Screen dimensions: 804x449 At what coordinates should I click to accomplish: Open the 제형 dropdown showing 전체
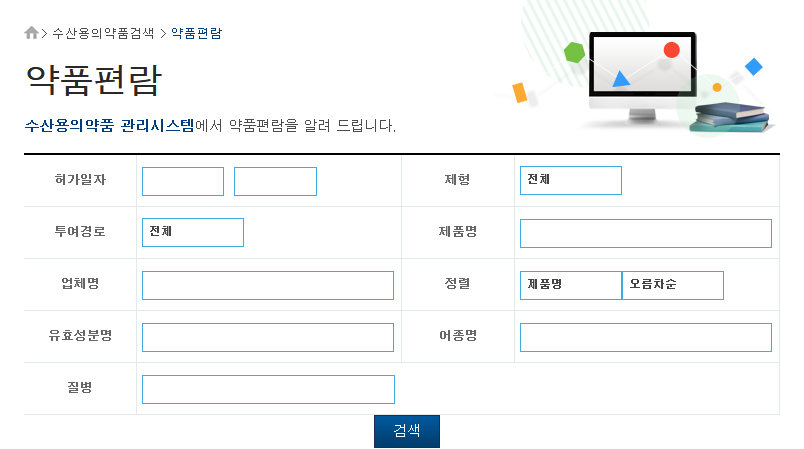(571, 180)
